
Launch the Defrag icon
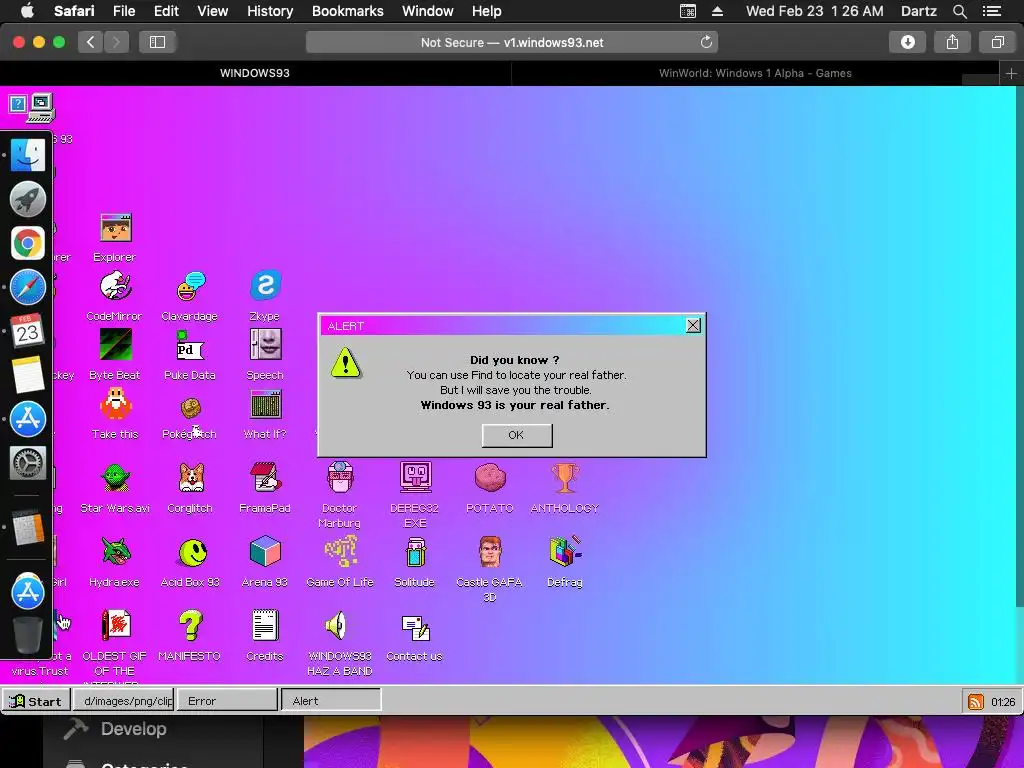pyautogui.click(x=564, y=552)
